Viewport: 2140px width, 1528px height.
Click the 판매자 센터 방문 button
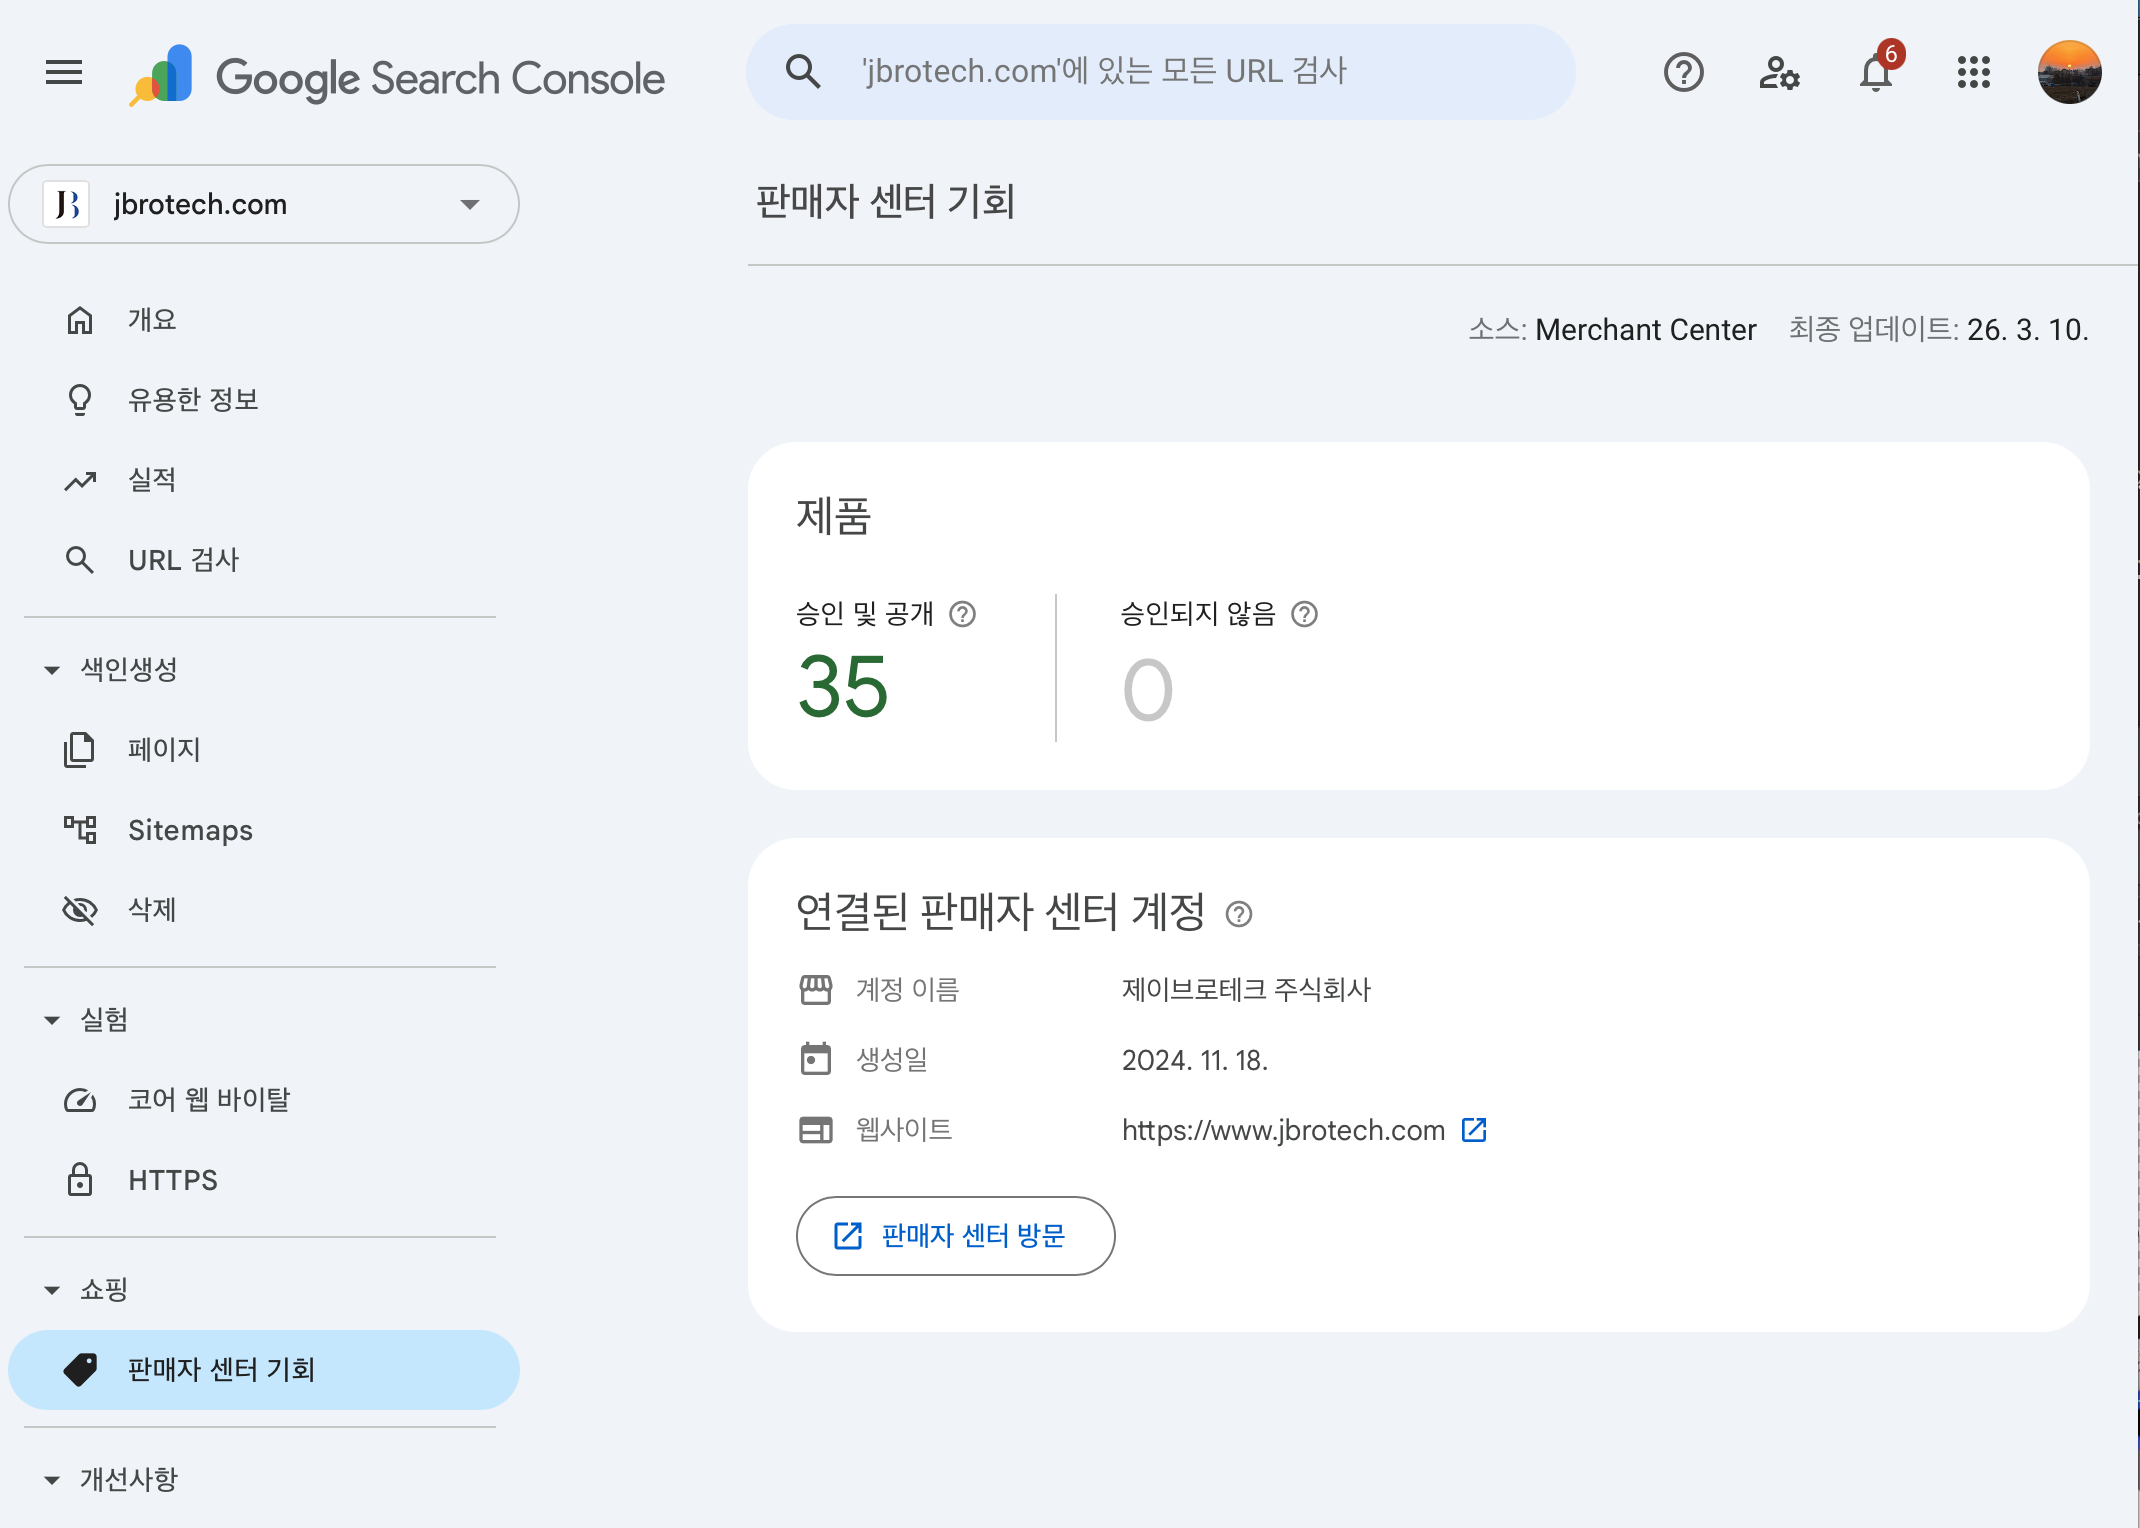click(x=955, y=1236)
